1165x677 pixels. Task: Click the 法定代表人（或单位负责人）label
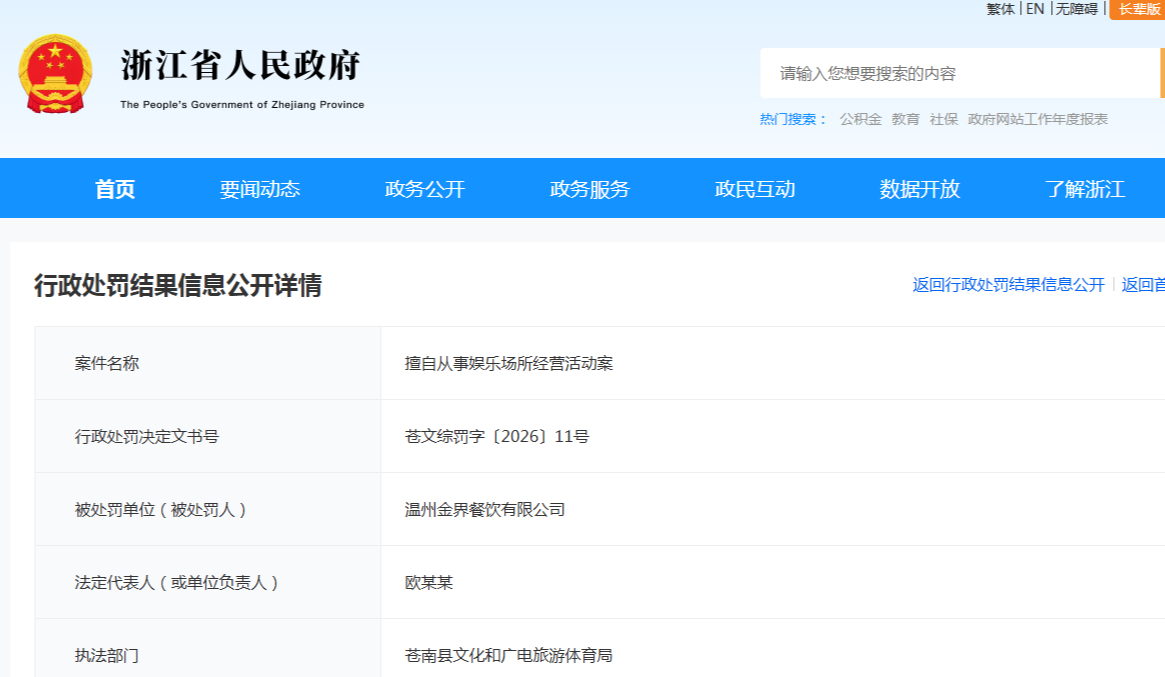[x=177, y=583]
